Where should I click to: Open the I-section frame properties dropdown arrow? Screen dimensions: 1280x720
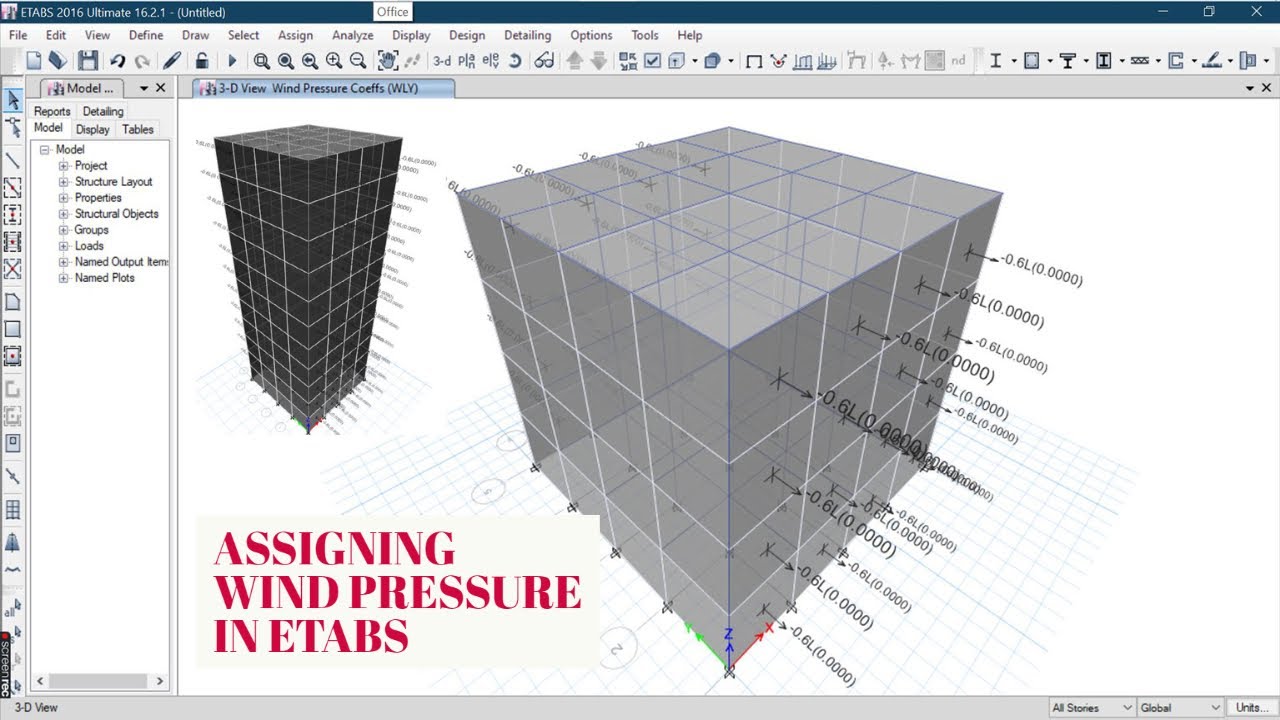(x=1013, y=61)
